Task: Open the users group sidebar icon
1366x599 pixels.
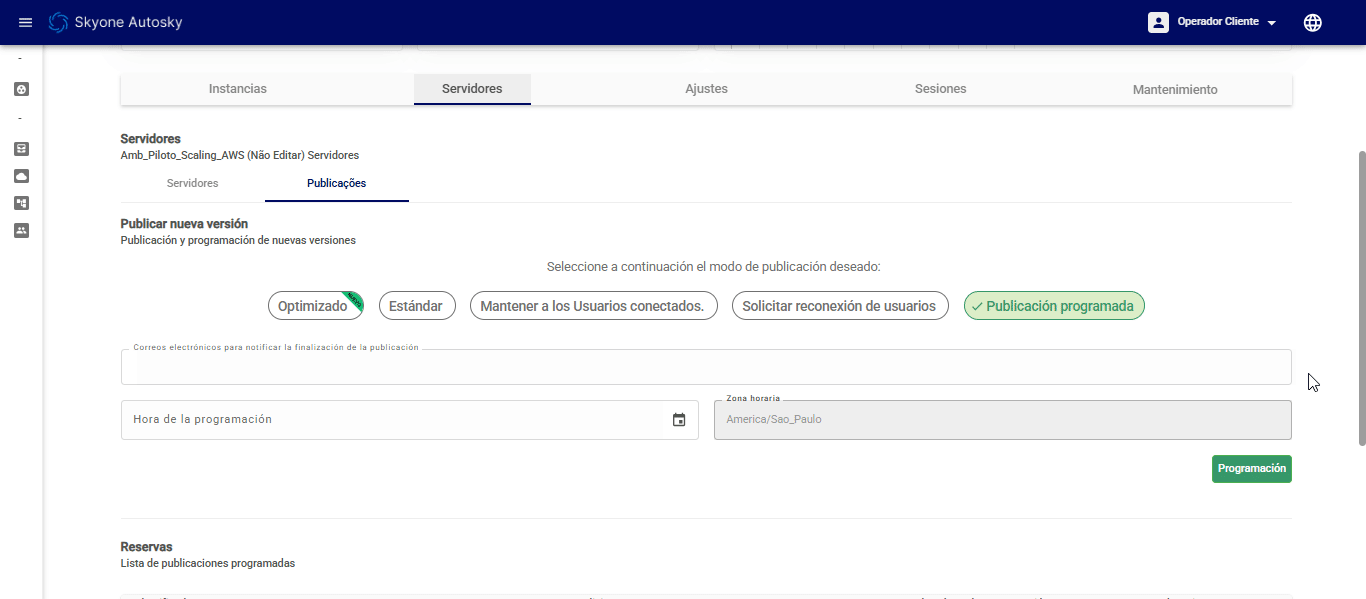Action: pos(21,230)
